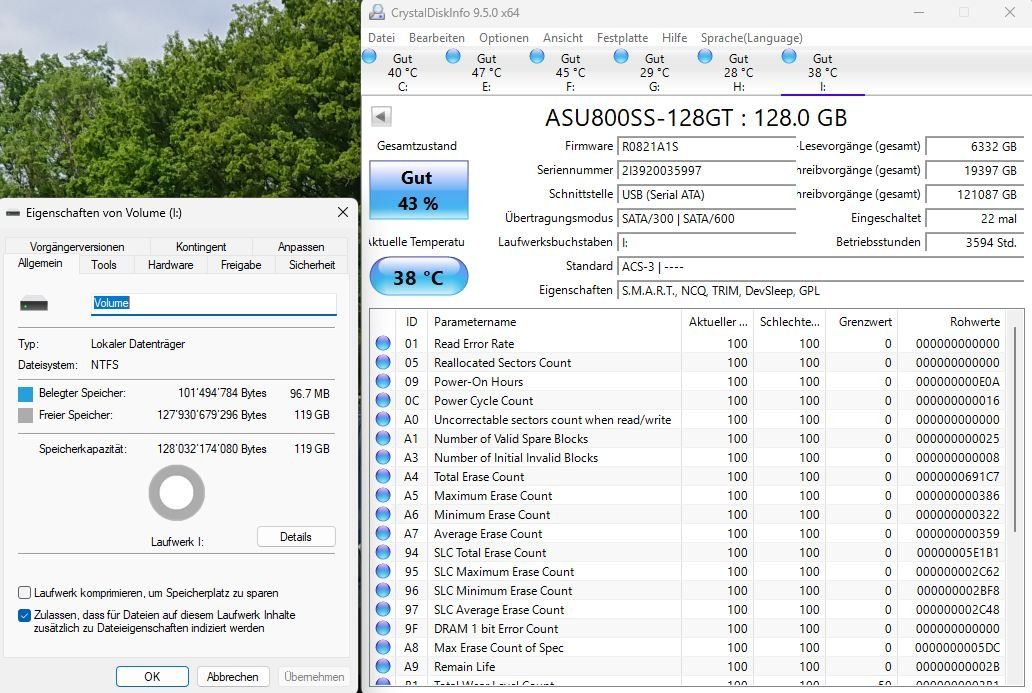Select drive E: status orb at 47 °C
This screenshot has height=693, width=1032.
point(453,57)
